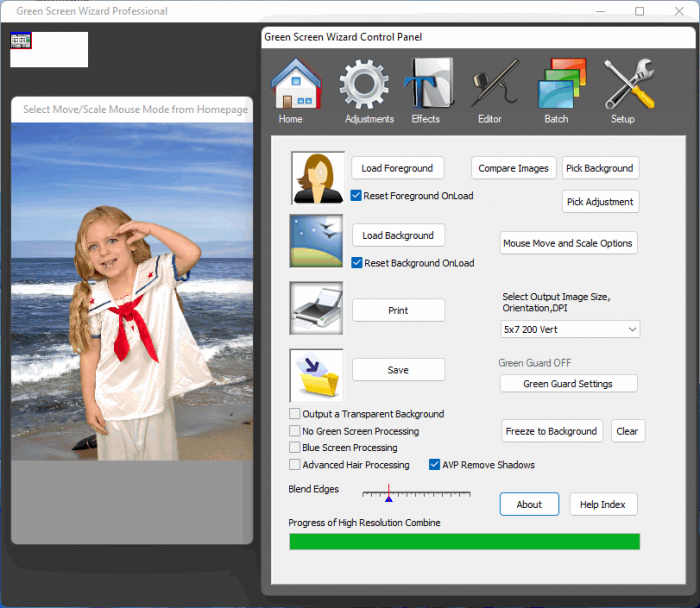This screenshot has width=700, height=608.
Task: Click the Load Foreground button
Action: 398,168
